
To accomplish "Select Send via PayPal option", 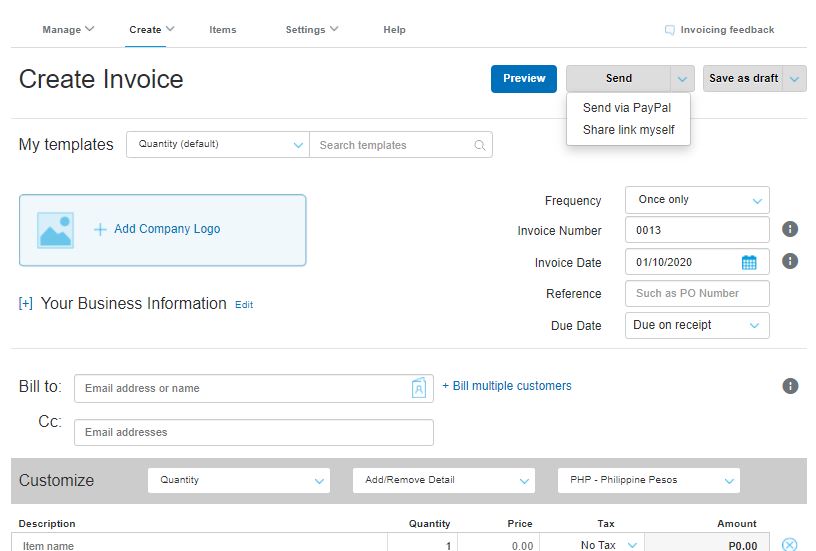I will 626,108.
